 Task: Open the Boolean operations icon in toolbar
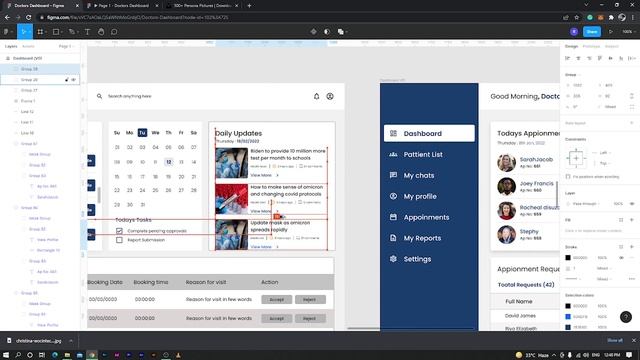(x=340, y=31)
